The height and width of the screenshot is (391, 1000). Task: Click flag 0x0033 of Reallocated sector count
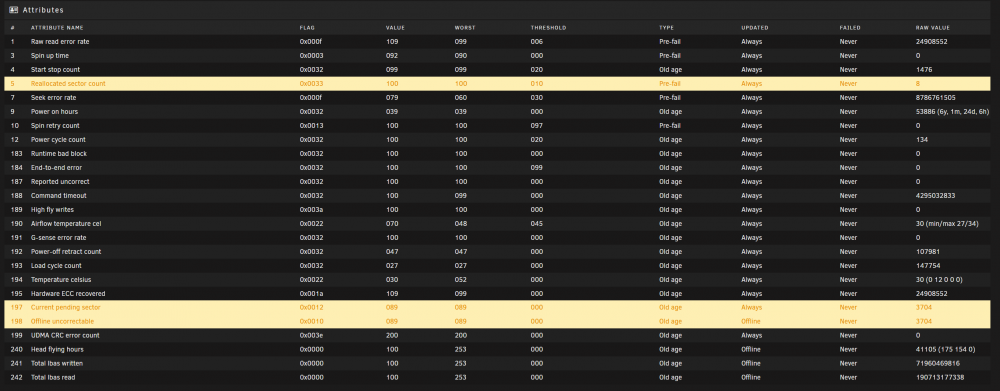[311, 84]
